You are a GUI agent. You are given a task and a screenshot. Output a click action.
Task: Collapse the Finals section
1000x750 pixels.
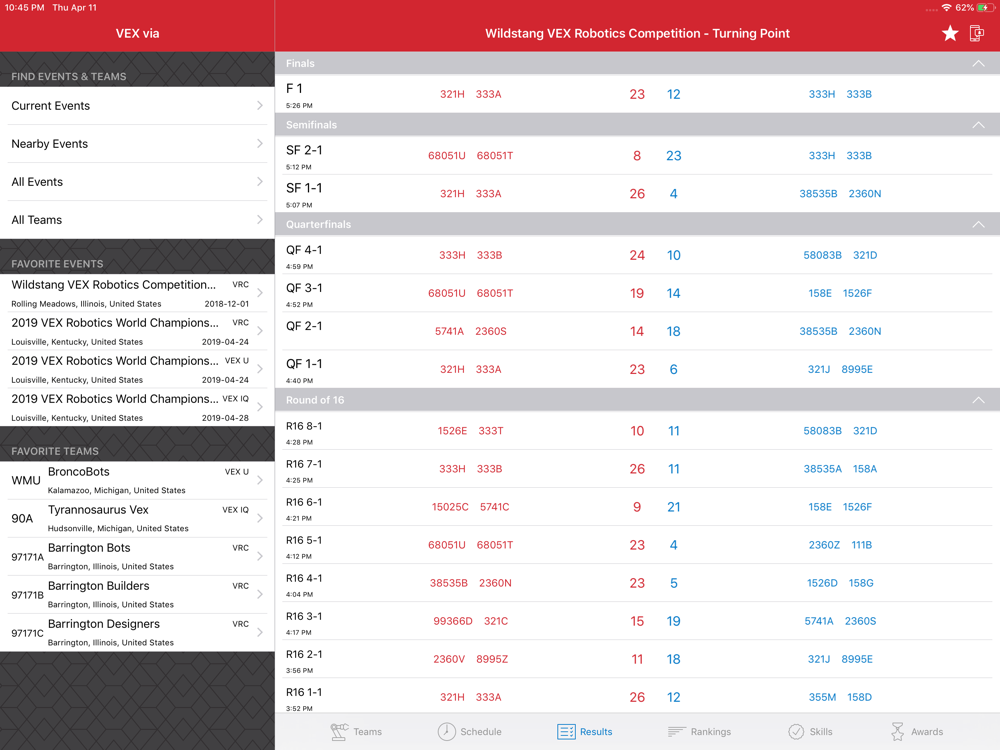pyautogui.click(x=978, y=63)
